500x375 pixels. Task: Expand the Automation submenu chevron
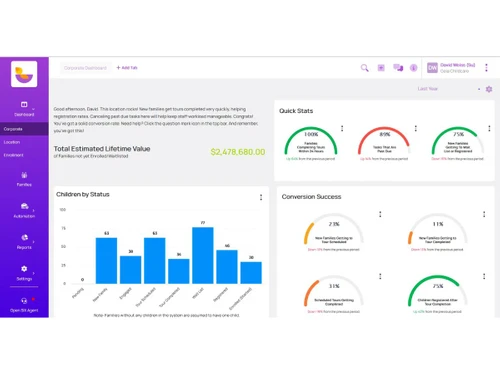[34, 211]
